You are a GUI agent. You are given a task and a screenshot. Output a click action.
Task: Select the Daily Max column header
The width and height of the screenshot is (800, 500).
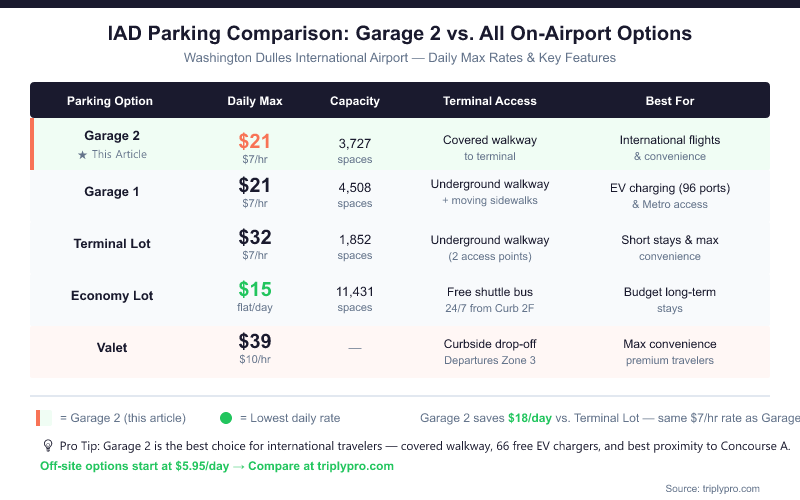coord(255,101)
